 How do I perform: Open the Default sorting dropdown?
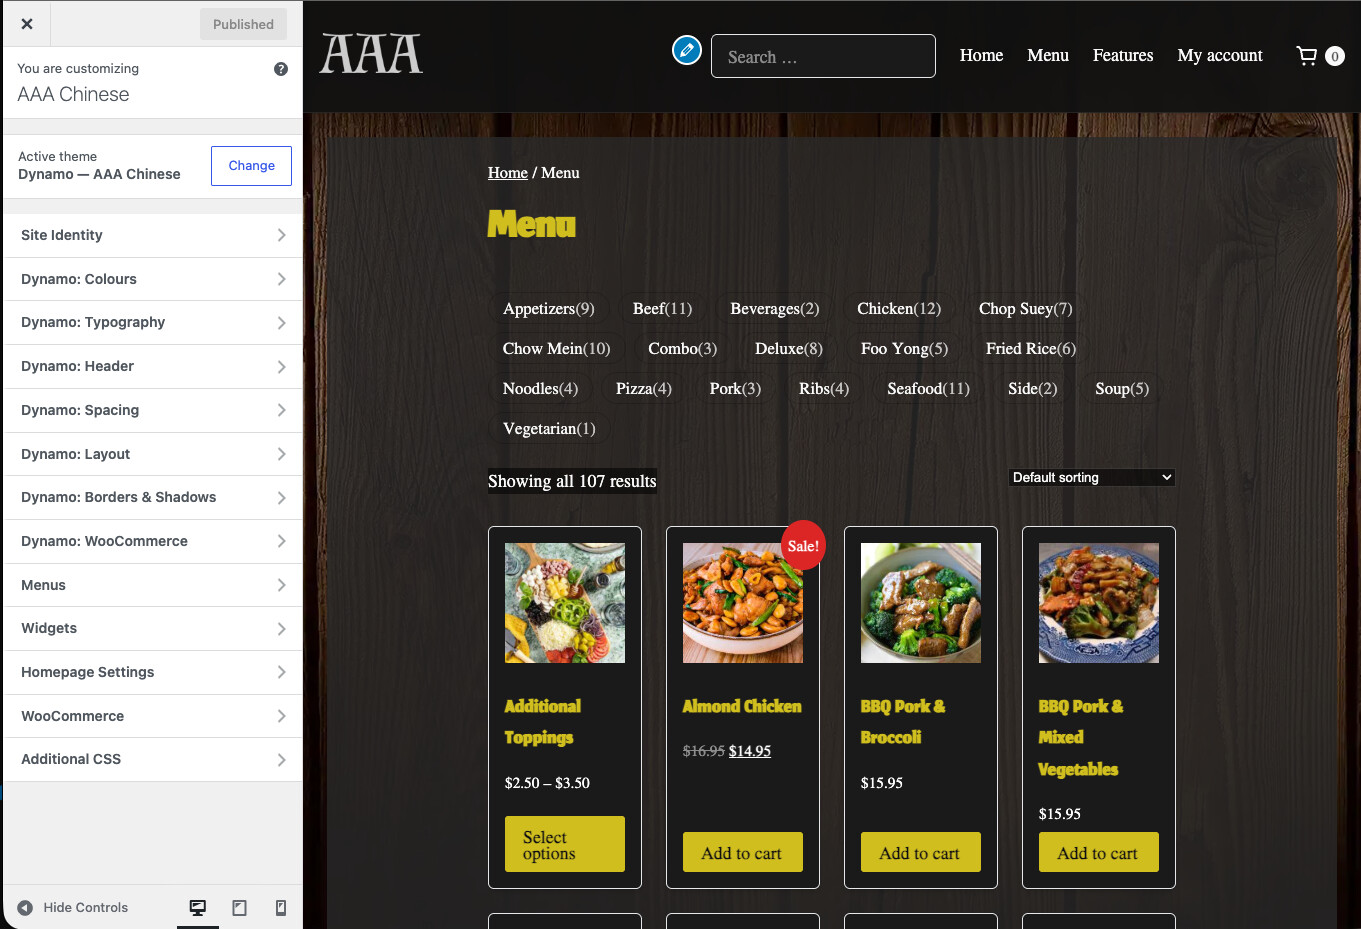click(x=1092, y=478)
